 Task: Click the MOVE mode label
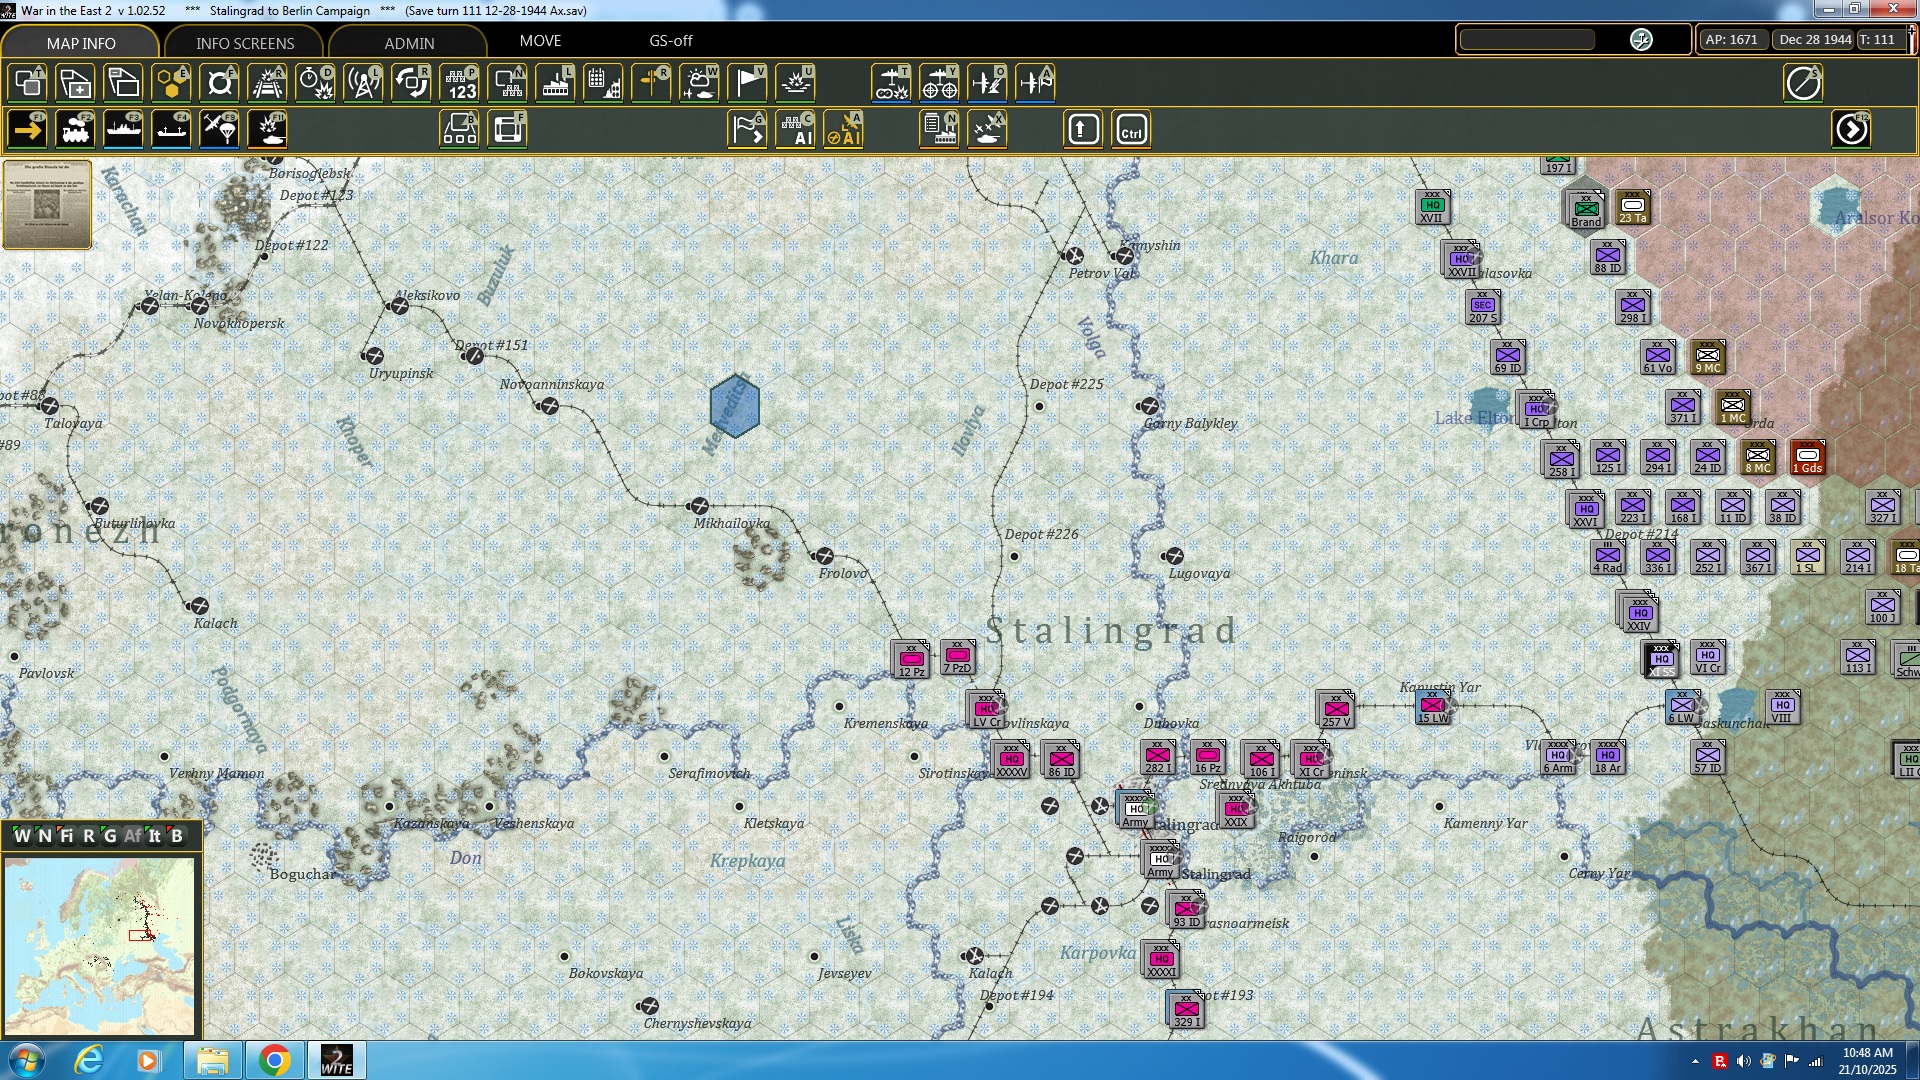540,41
